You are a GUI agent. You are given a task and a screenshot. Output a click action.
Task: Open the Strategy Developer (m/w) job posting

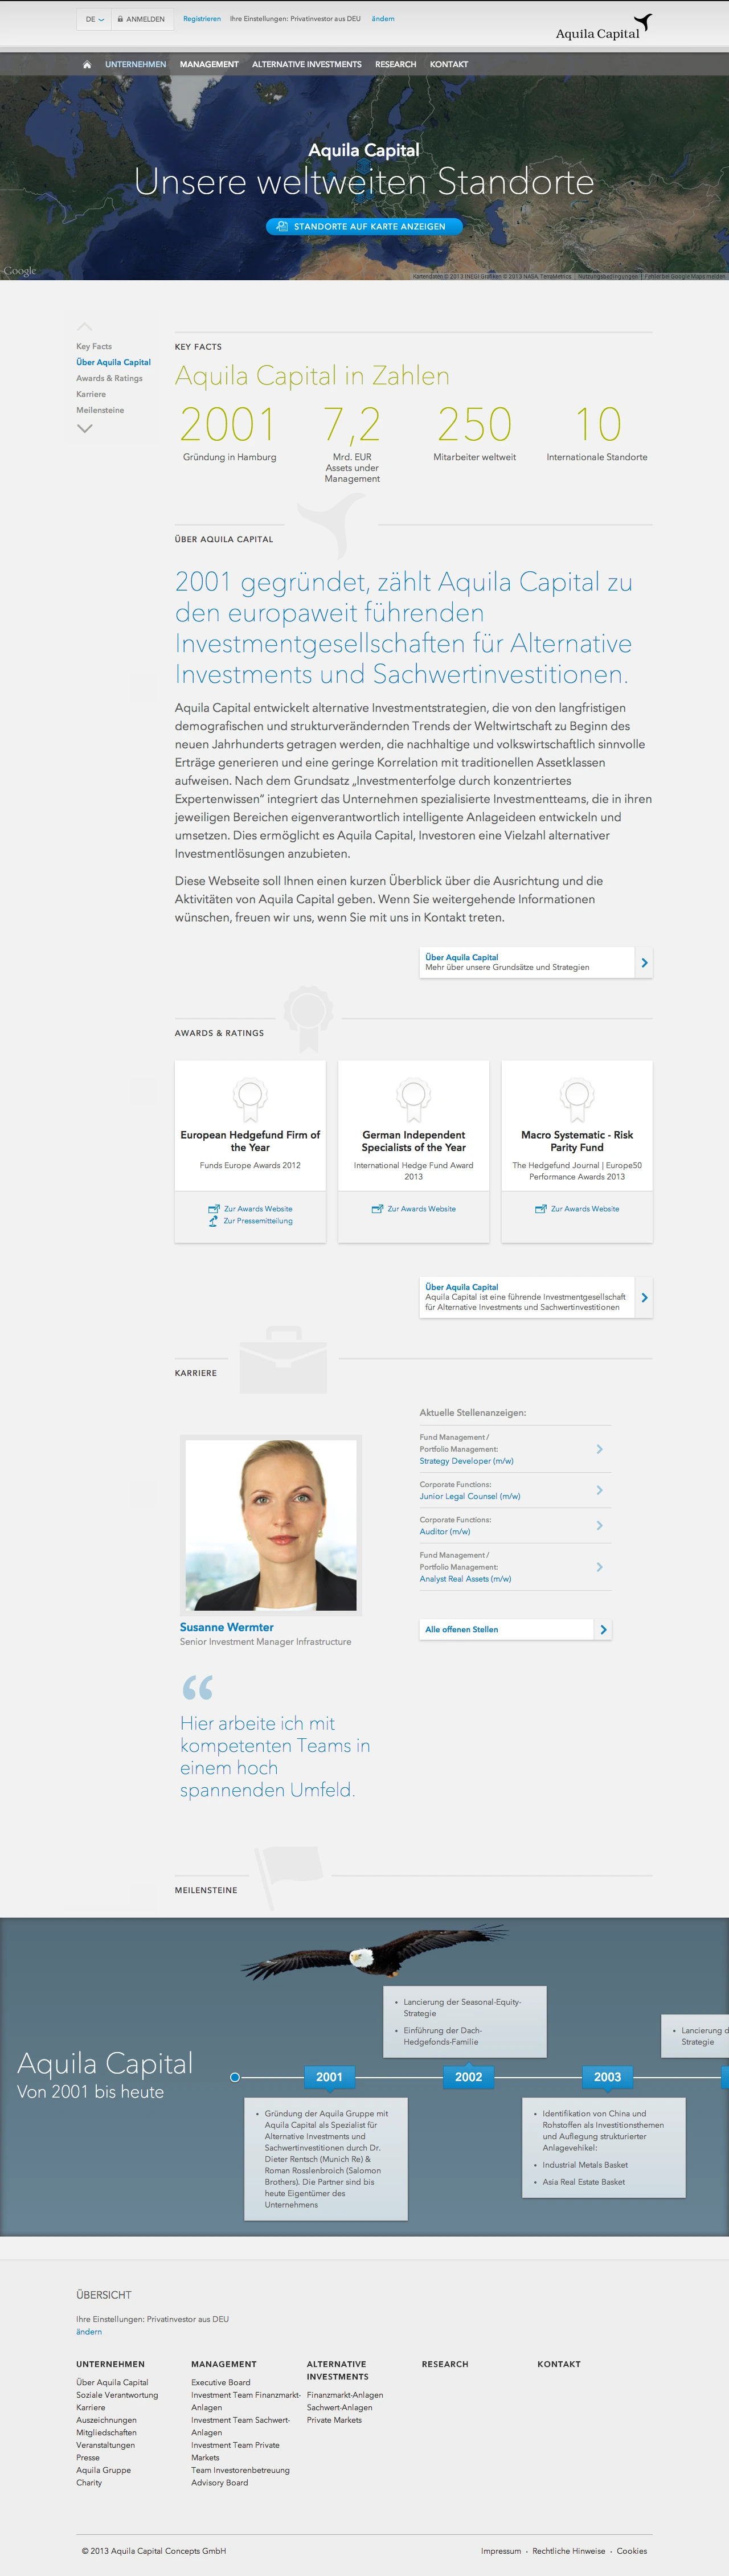point(467,1461)
